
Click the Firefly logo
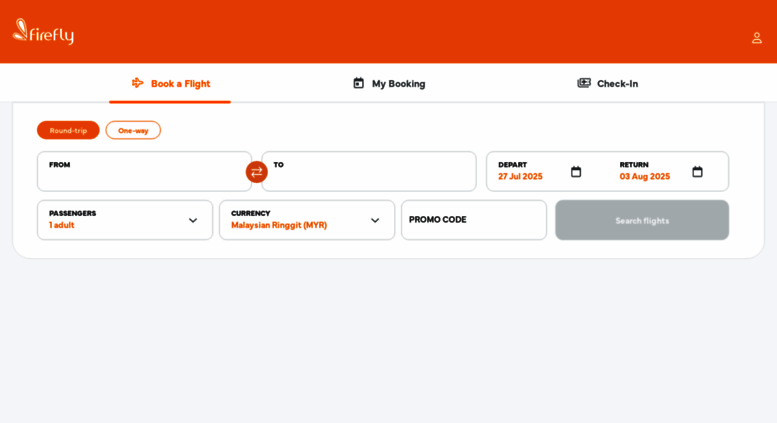43,32
